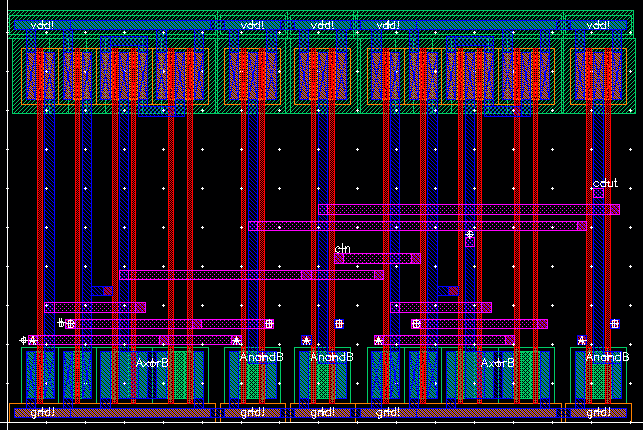Click the A pin of the AnandB cell under cout
This screenshot has width=643, height=430.
pos(582,340)
